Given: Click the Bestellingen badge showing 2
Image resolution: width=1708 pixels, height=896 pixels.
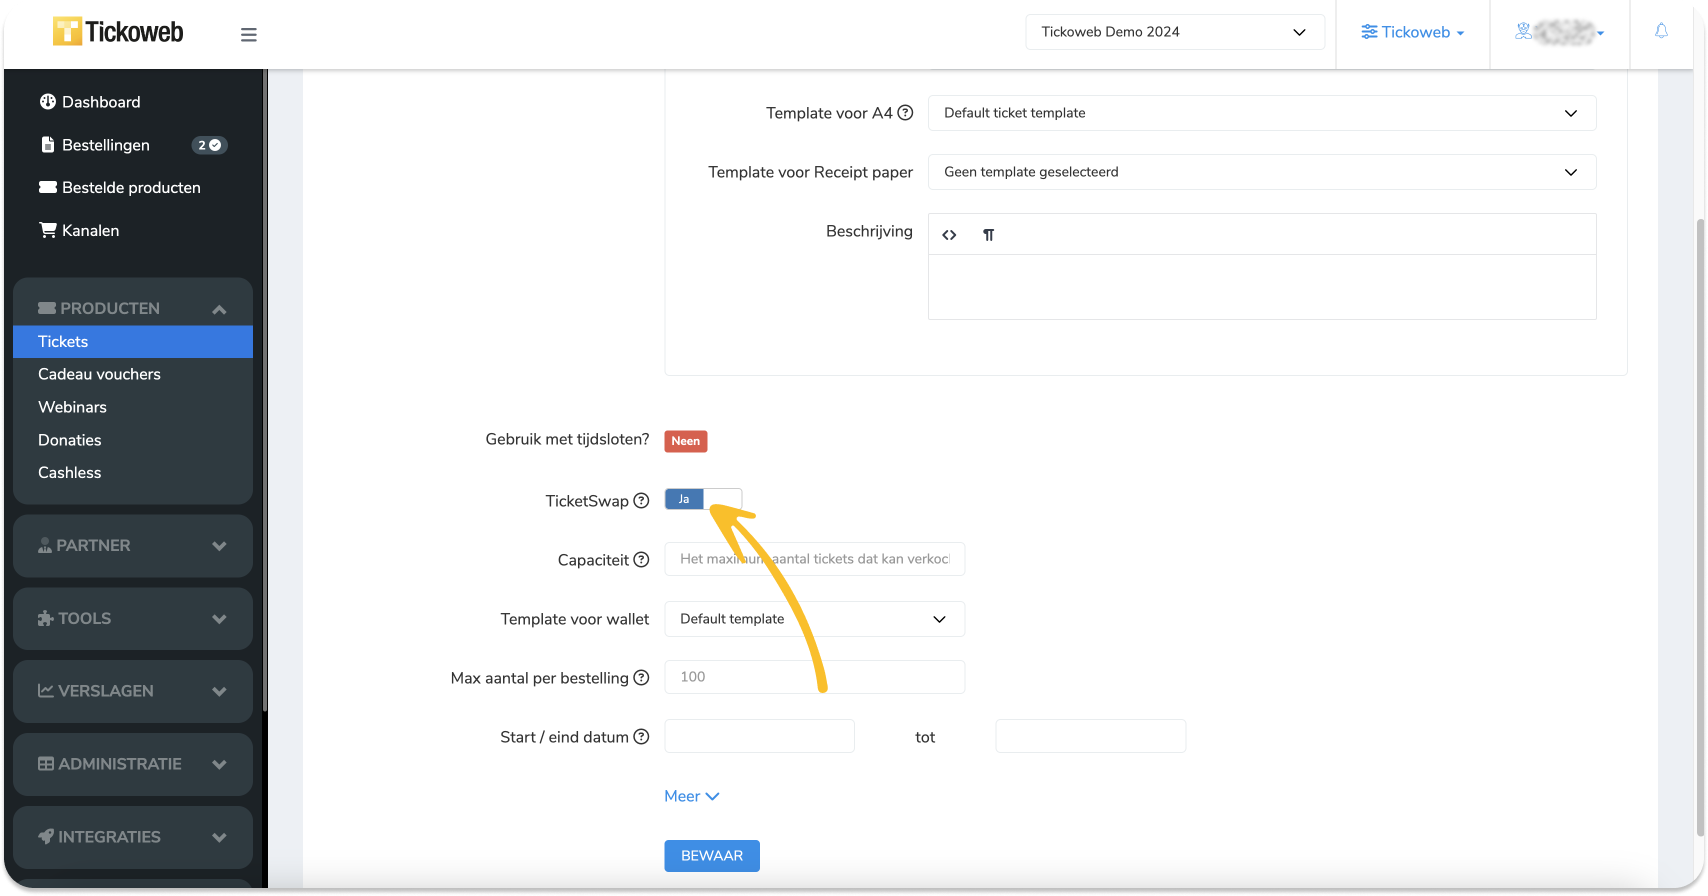Looking at the screenshot, I should point(209,145).
